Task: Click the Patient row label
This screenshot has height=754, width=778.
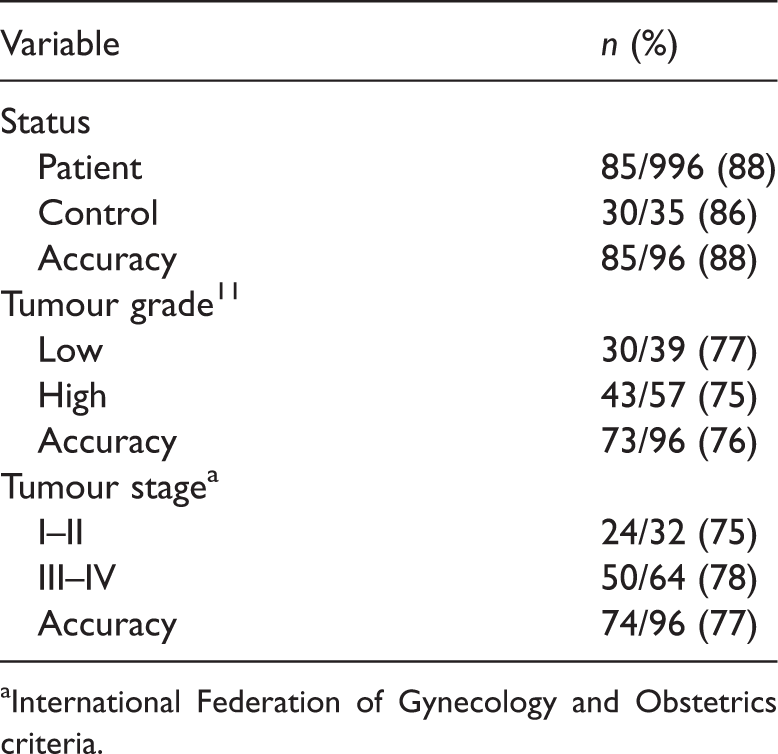Action: point(90,167)
